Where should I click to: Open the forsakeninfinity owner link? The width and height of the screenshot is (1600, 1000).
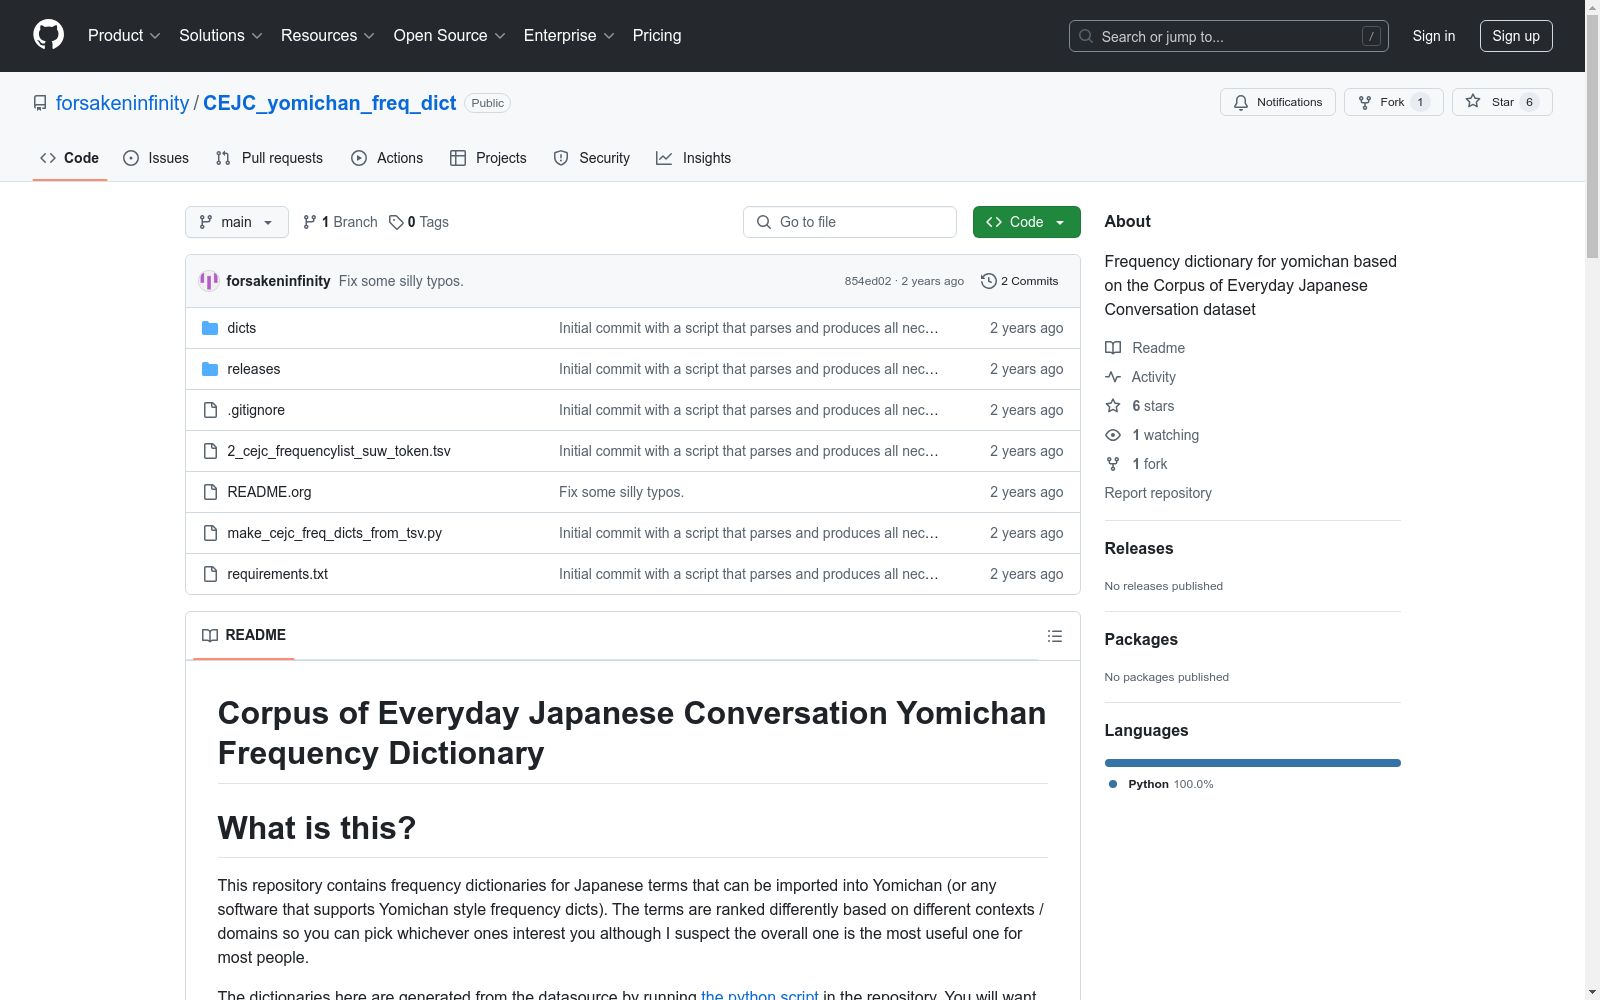point(123,103)
